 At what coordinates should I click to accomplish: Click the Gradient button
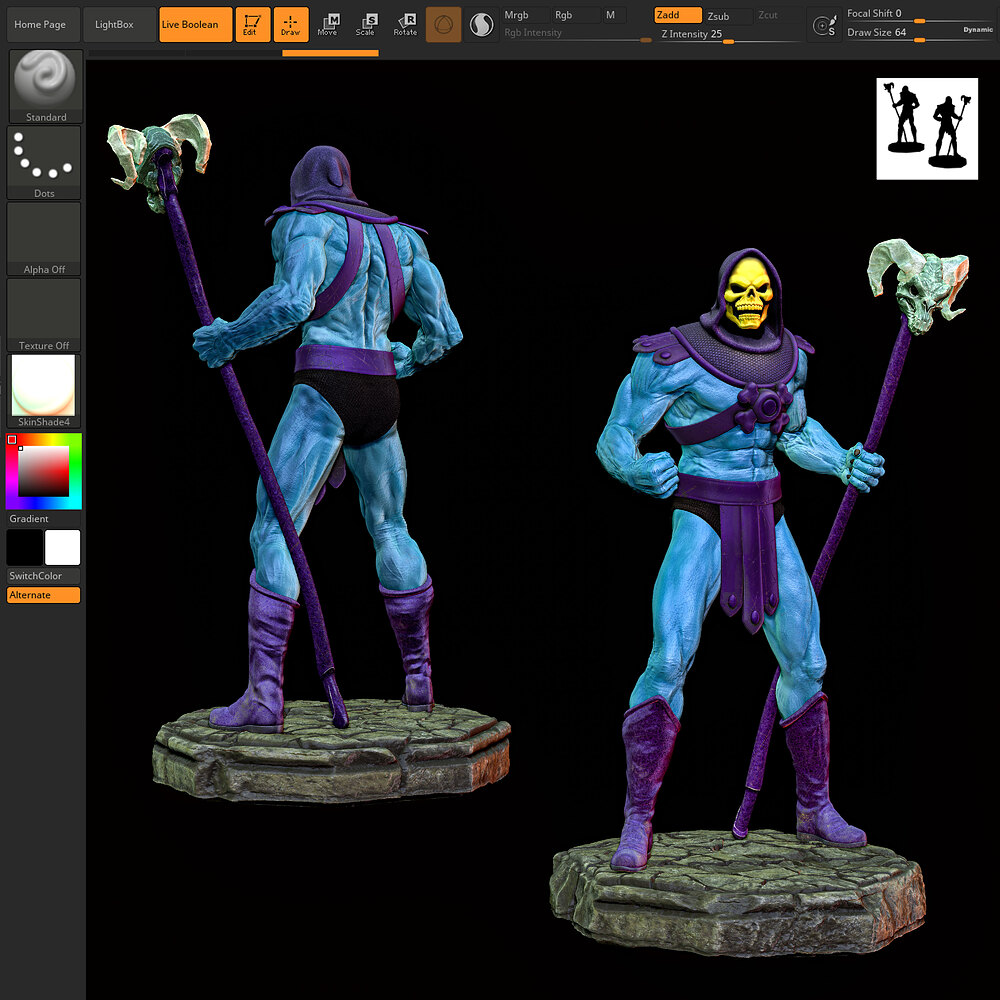tap(44, 518)
